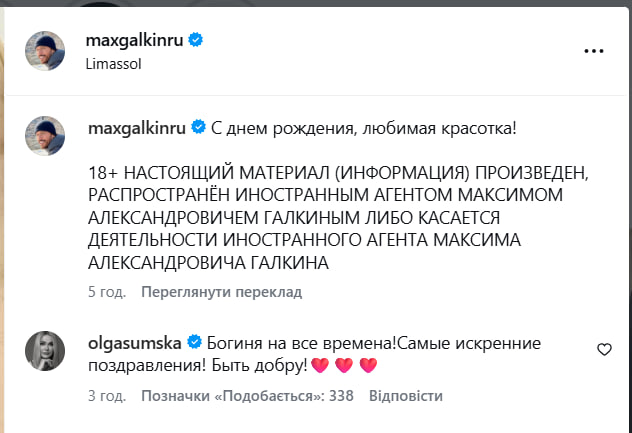Image resolution: width=632 pixels, height=433 pixels.
Task: Open maxgalkinru's profile picture in the post header
Action: 45,50
